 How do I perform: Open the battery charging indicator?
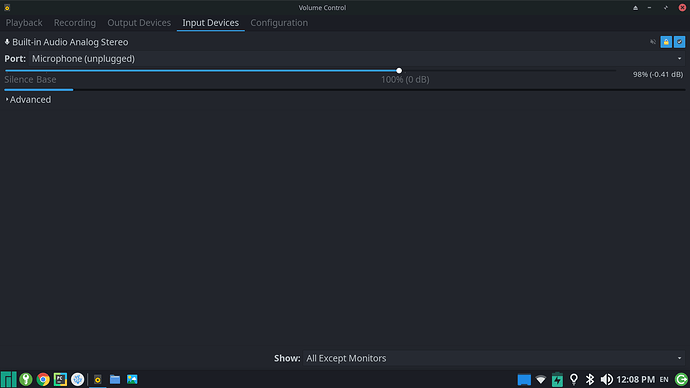557,379
